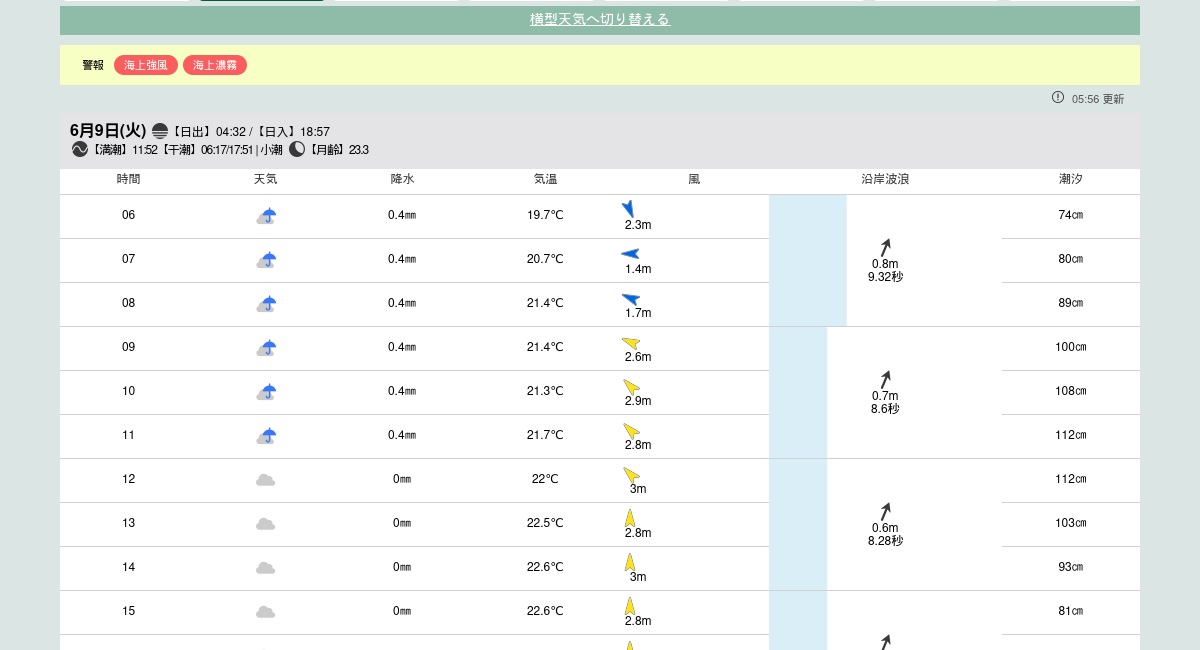Screen dimensions: 1200x650
Task: Click the 05:56 更新 timestamp
Action: [x=1098, y=99]
